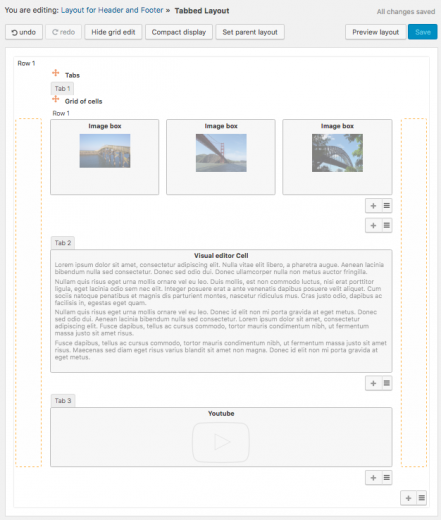Open the outermost Row 1 menu icon
This screenshot has height=520, width=441.
(421, 498)
